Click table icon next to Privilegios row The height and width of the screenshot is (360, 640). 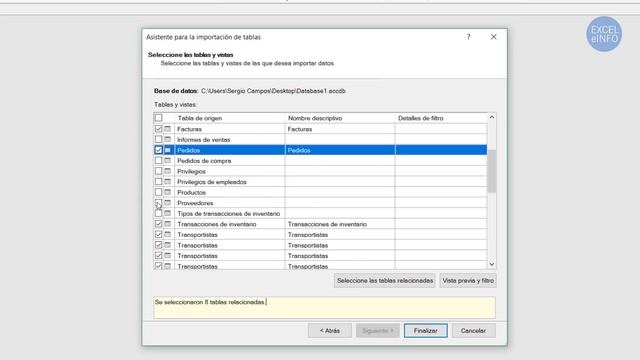tap(168, 171)
